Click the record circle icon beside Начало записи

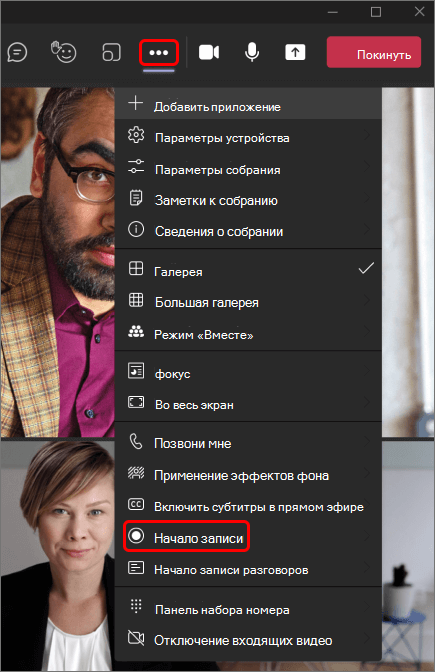tap(136, 536)
